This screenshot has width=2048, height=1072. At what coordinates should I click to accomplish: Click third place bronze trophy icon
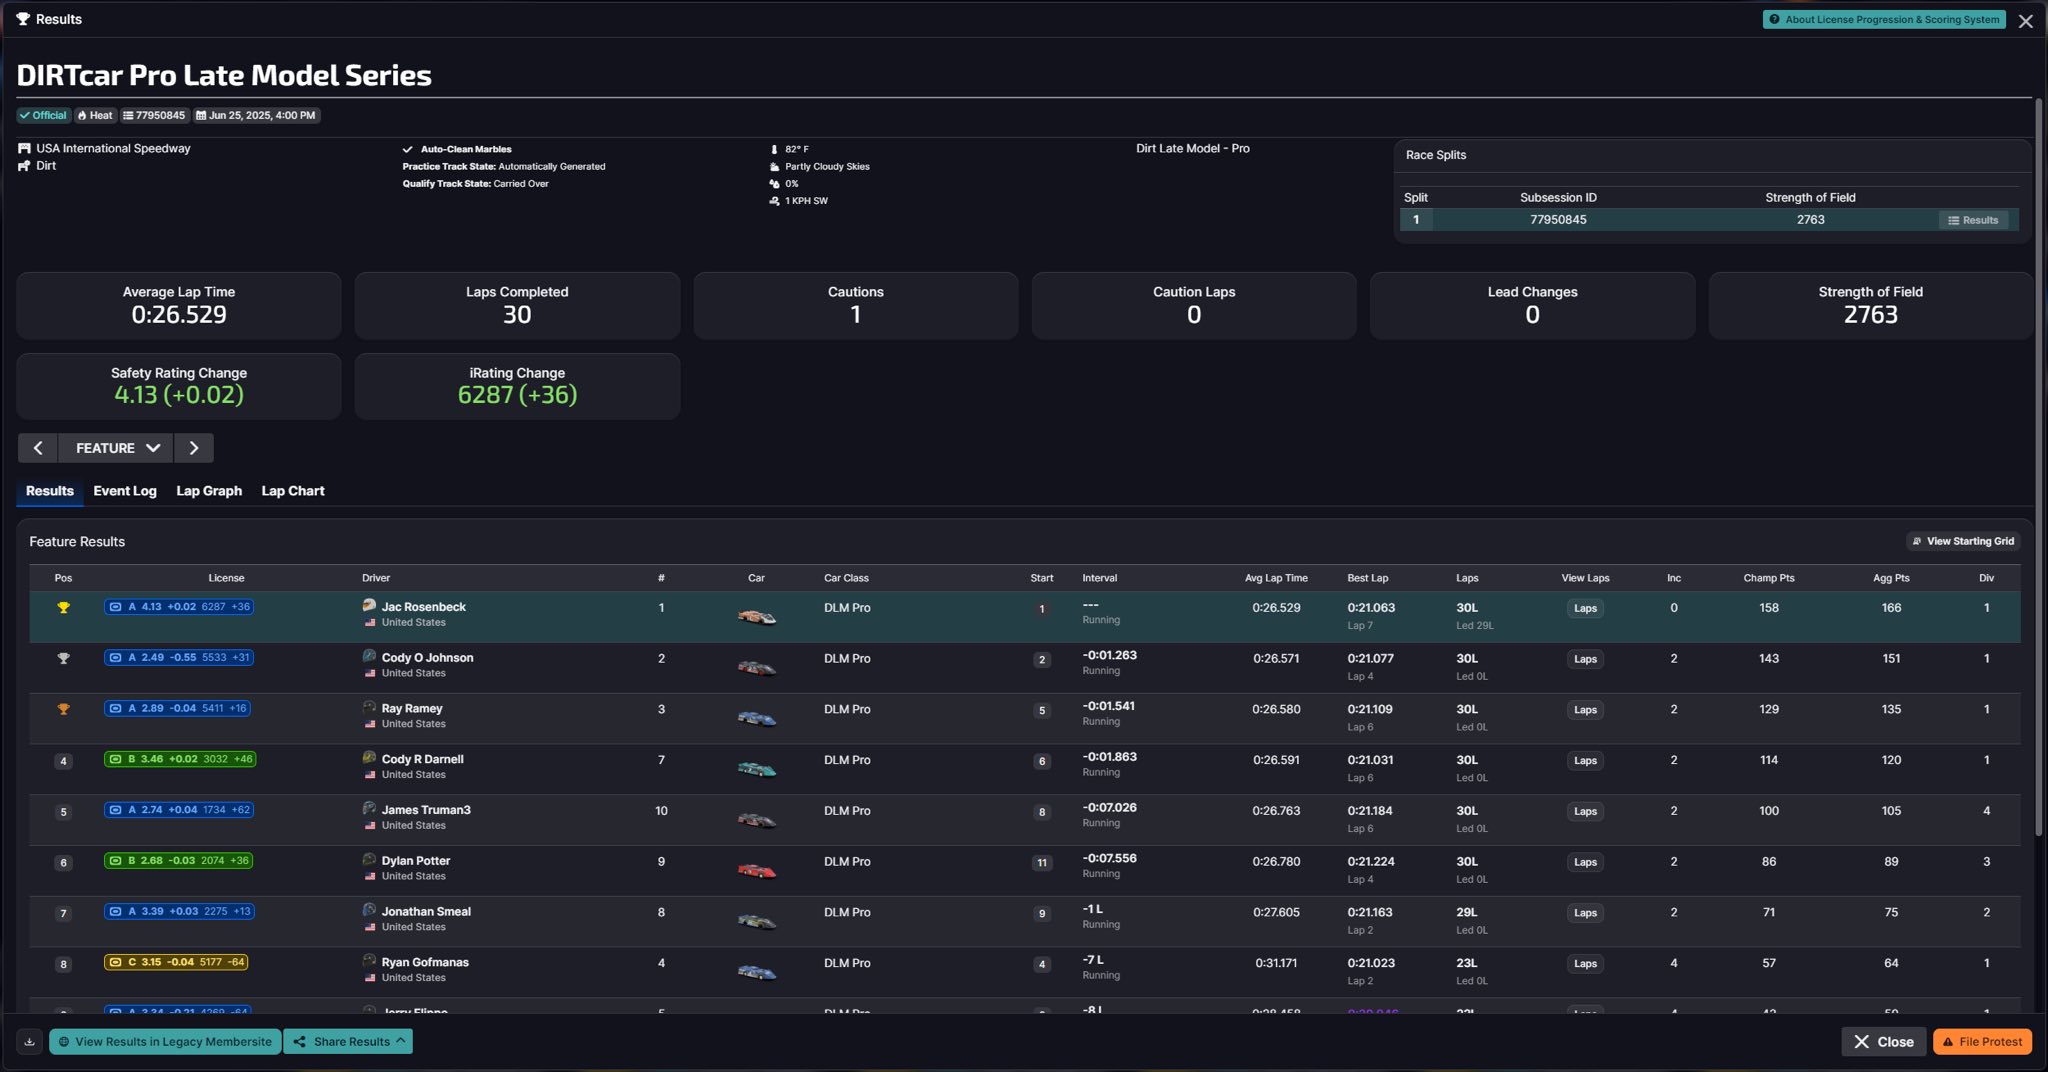(63, 709)
